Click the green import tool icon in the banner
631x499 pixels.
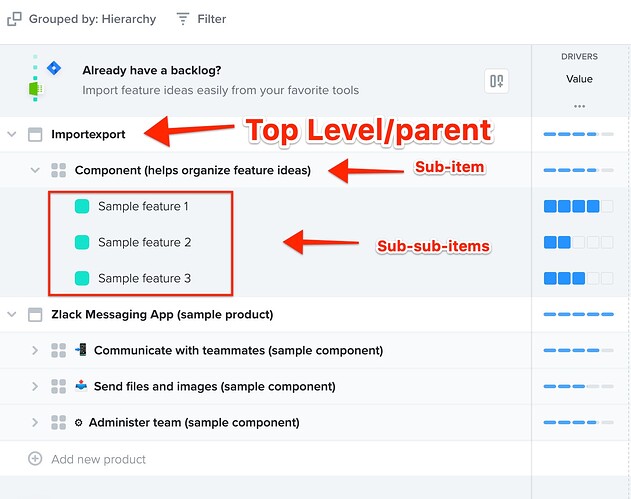click(35, 89)
